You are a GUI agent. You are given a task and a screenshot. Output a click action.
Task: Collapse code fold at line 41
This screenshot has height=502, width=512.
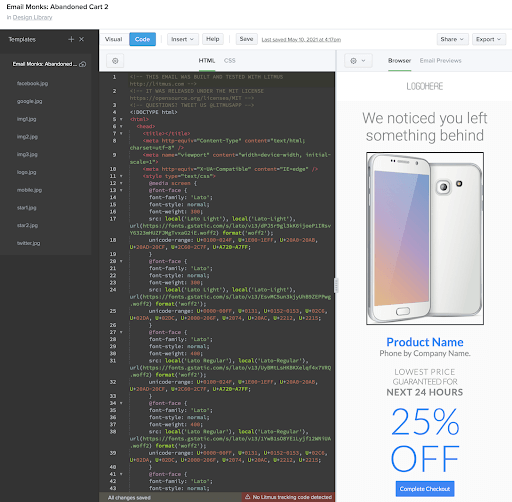(121, 474)
